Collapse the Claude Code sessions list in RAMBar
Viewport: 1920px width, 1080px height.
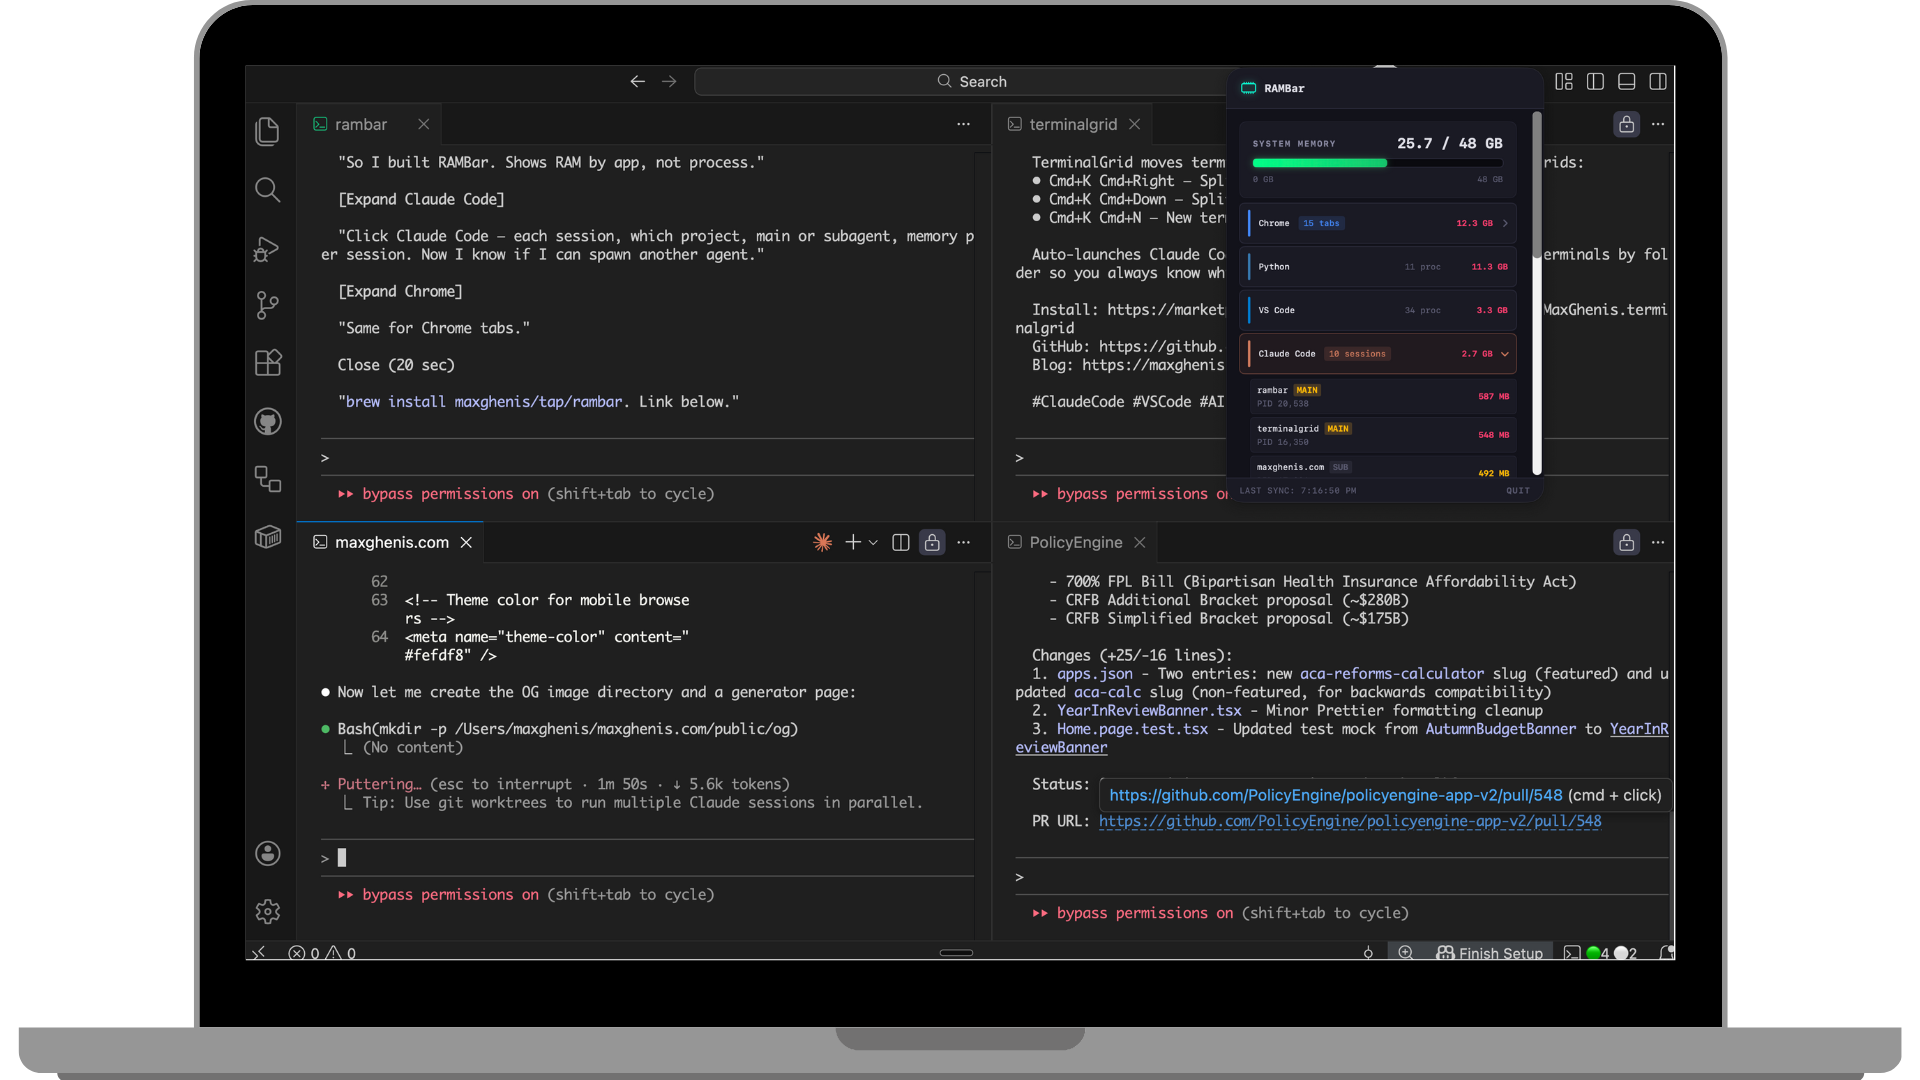[x=1505, y=353]
